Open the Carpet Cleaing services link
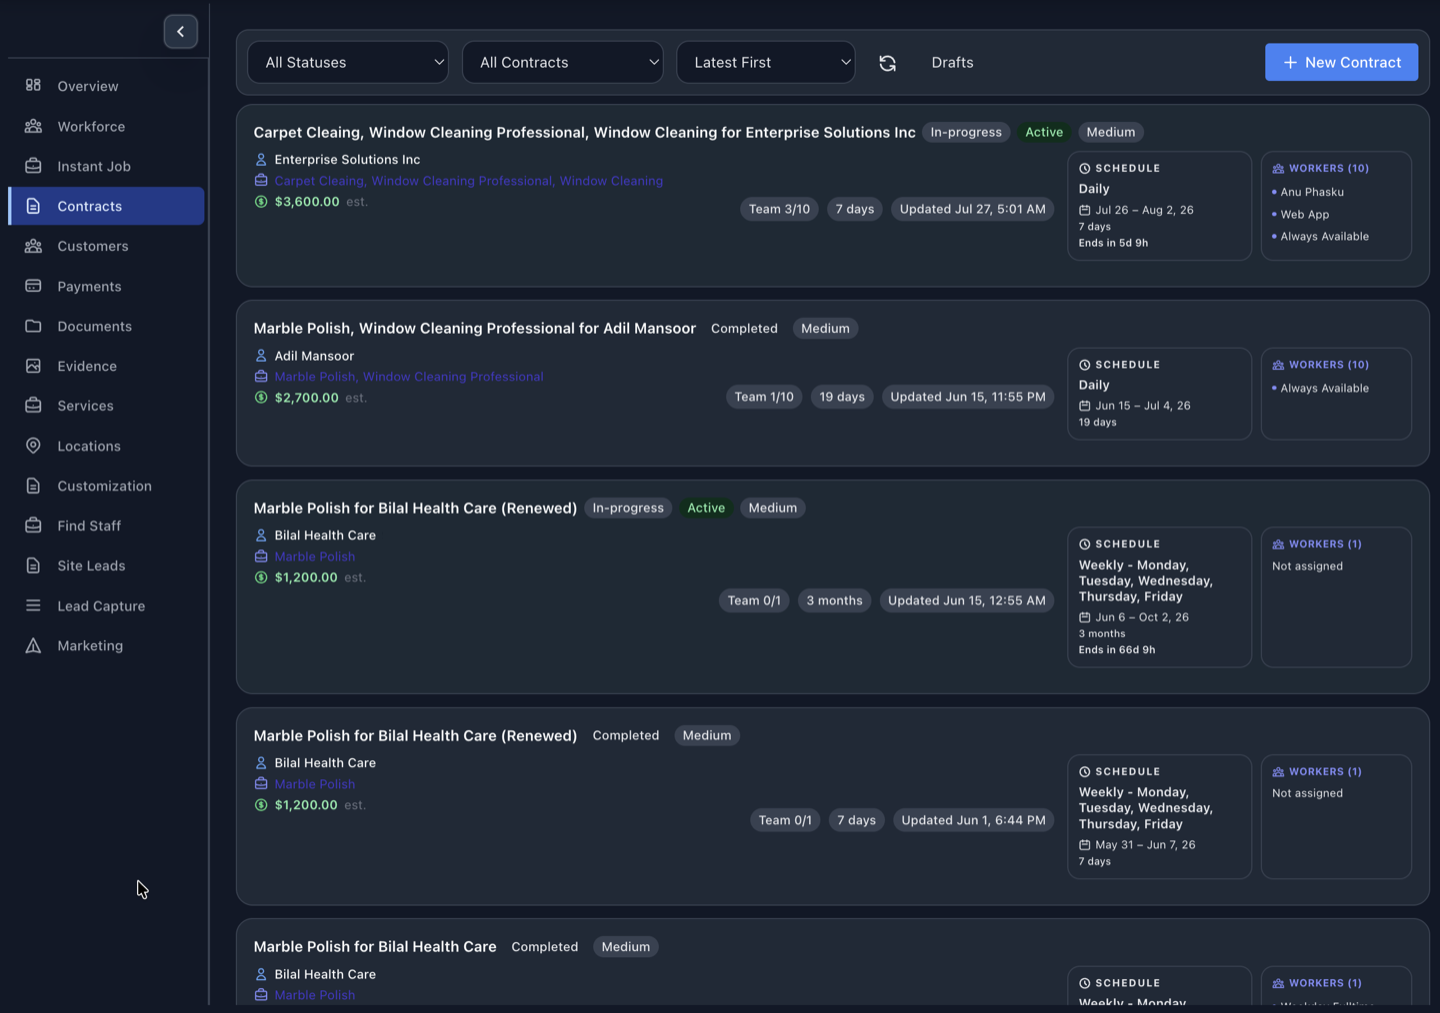 [x=468, y=181]
